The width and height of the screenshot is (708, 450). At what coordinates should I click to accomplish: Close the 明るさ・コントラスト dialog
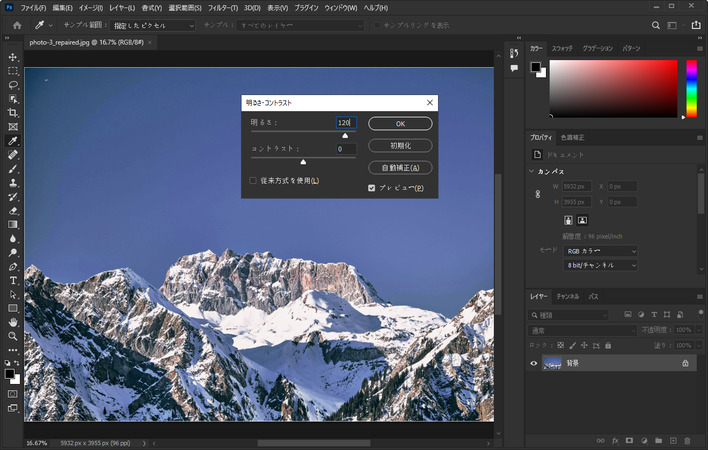click(x=430, y=103)
